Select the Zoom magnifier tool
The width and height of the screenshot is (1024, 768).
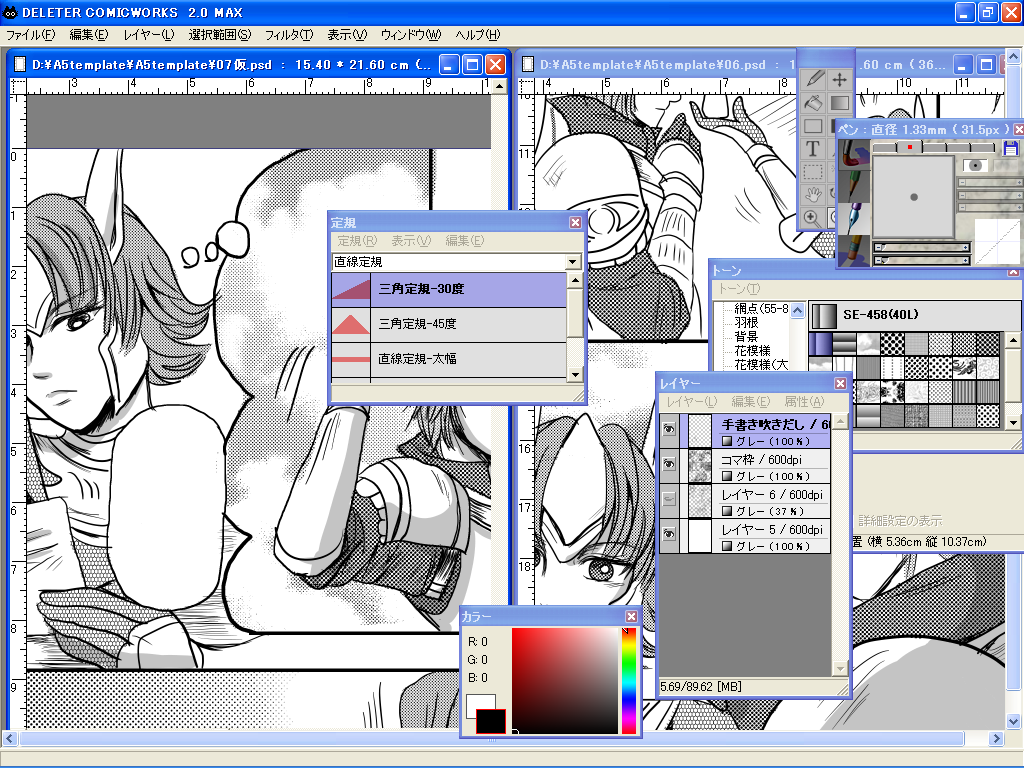814,218
